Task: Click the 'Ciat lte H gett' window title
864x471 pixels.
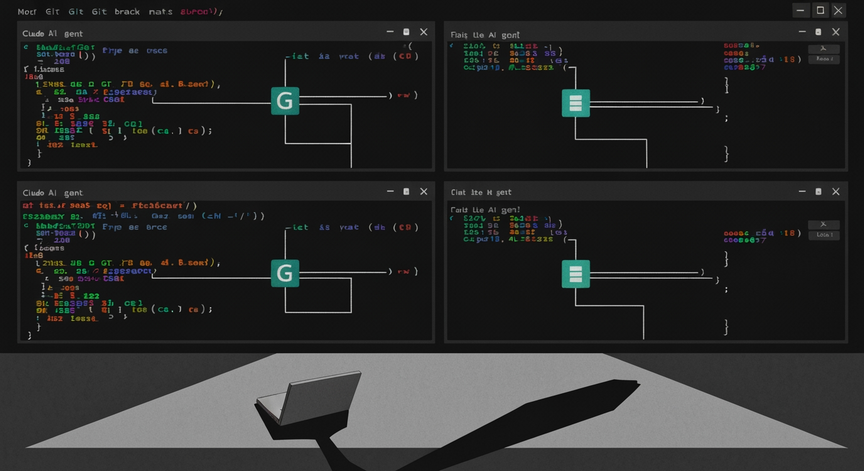Action: coord(481,192)
